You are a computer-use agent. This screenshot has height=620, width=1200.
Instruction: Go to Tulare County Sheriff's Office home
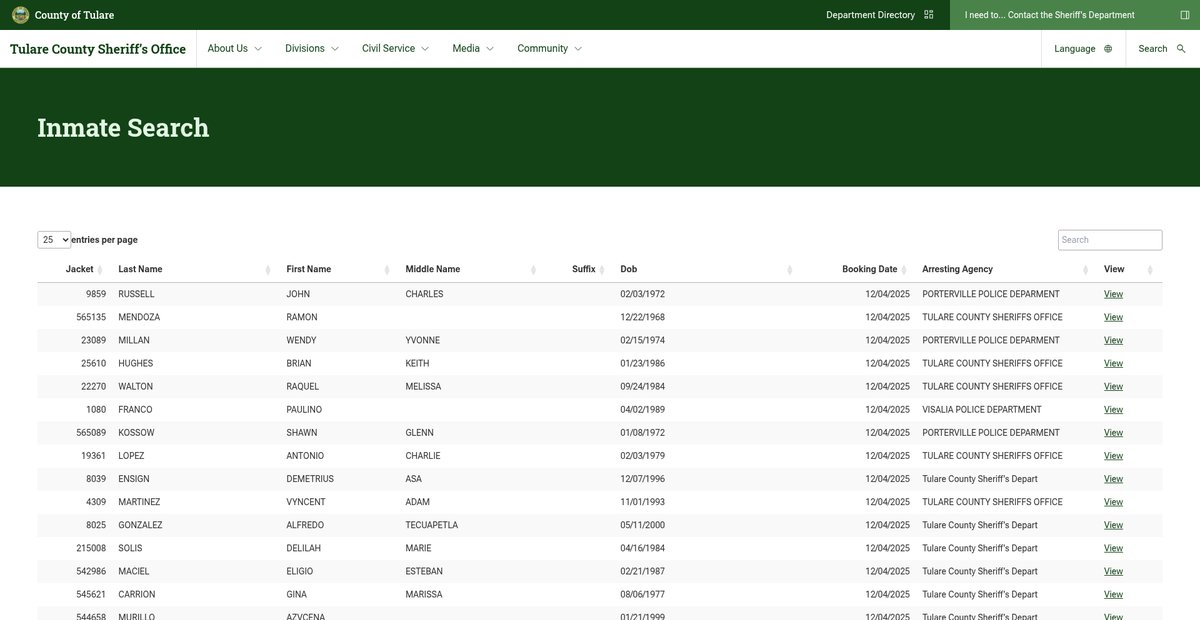pyautogui.click(x=98, y=49)
